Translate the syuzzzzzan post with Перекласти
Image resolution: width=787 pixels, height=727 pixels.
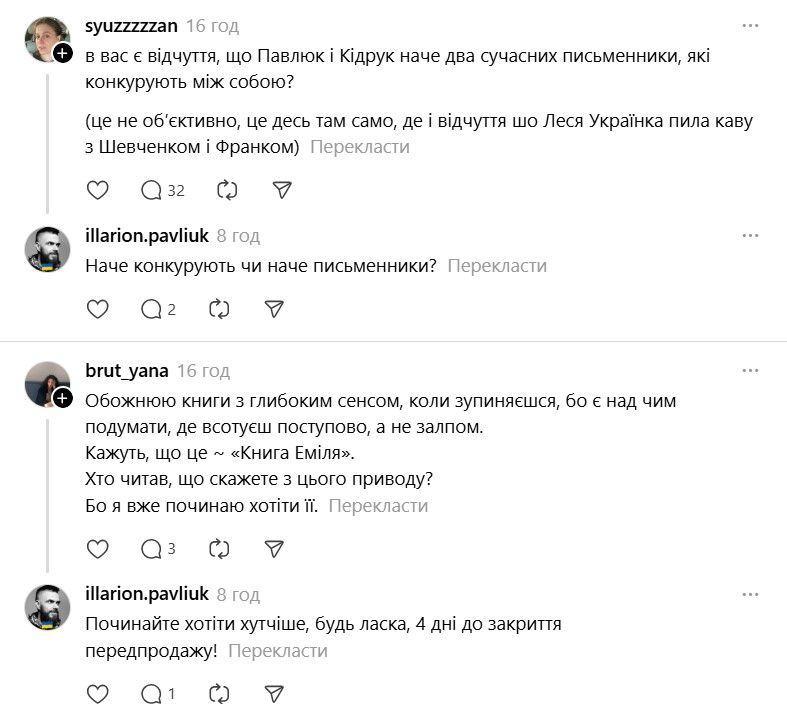[x=359, y=147]
